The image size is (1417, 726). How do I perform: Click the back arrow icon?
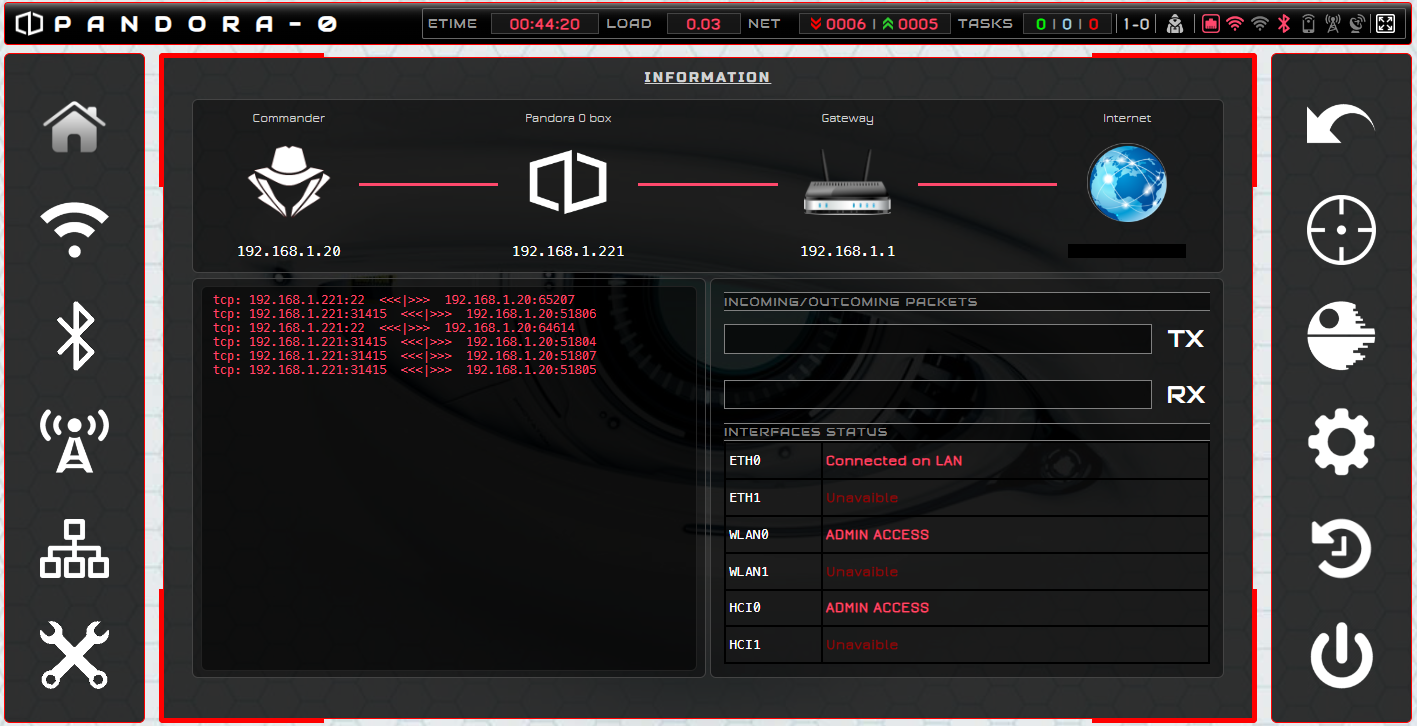[1340, 125]
